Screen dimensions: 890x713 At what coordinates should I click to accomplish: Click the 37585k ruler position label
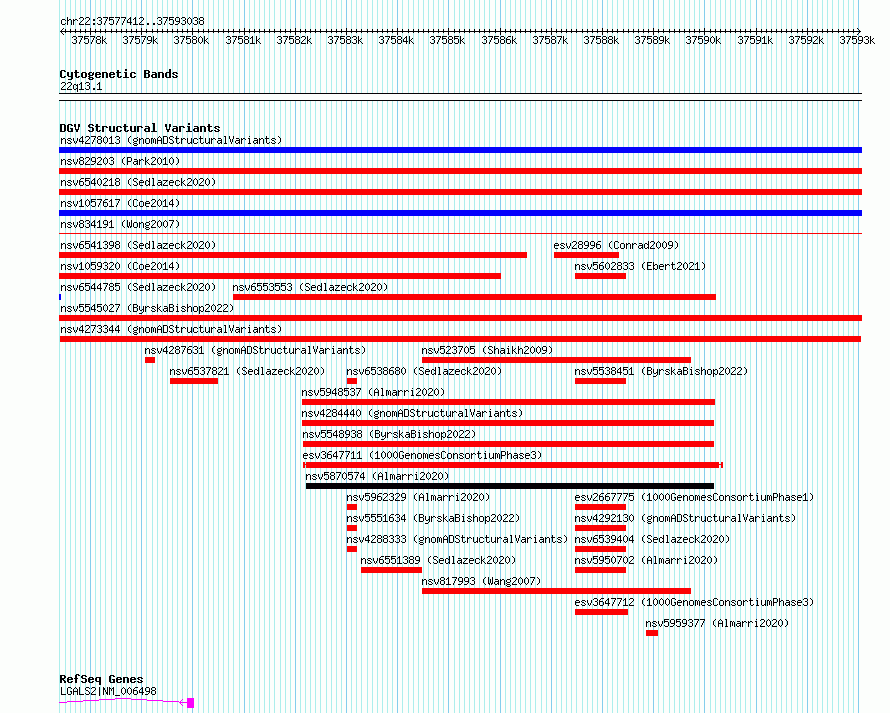447,40
